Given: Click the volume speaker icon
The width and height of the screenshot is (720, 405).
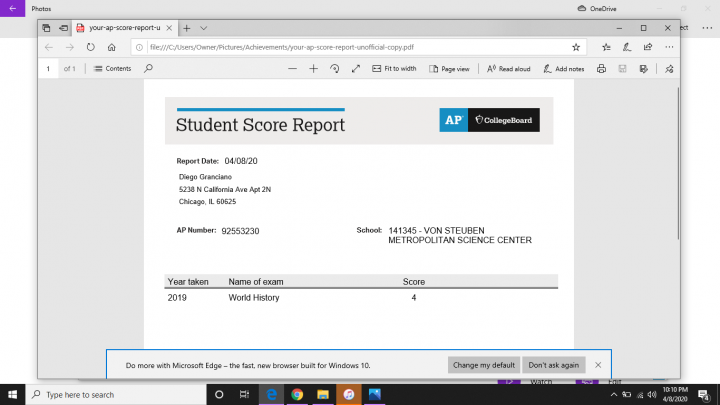Looking at the screenshot, I should 652,394.
